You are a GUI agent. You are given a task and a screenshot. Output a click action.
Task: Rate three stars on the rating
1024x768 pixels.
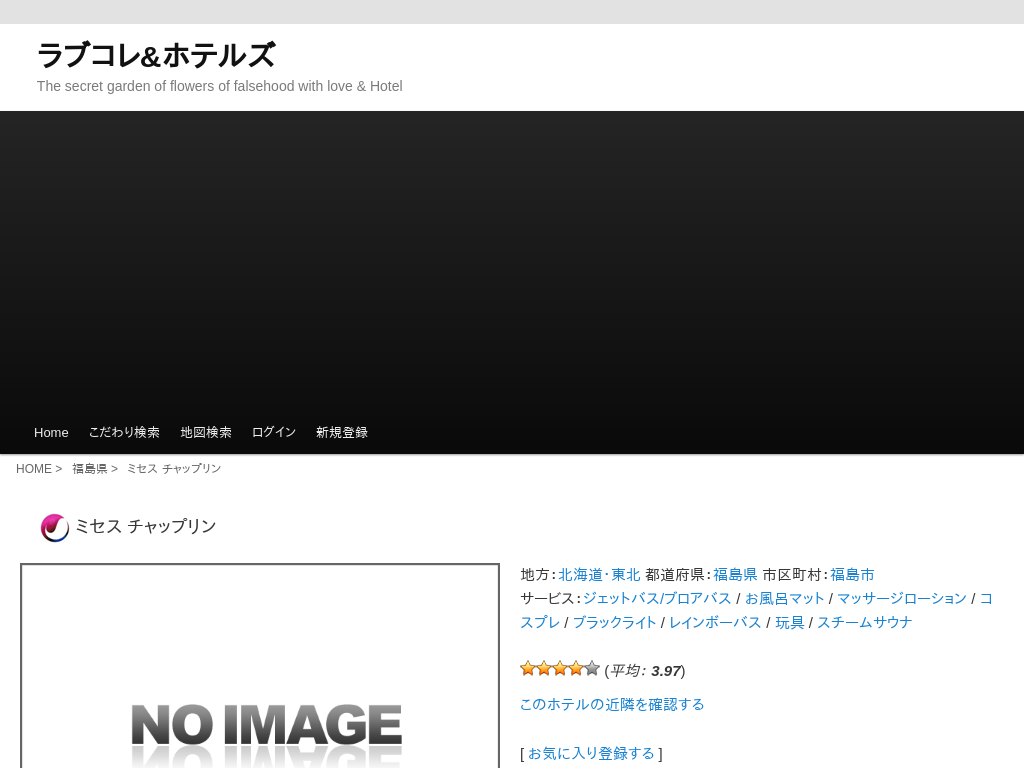coord(560,668)
